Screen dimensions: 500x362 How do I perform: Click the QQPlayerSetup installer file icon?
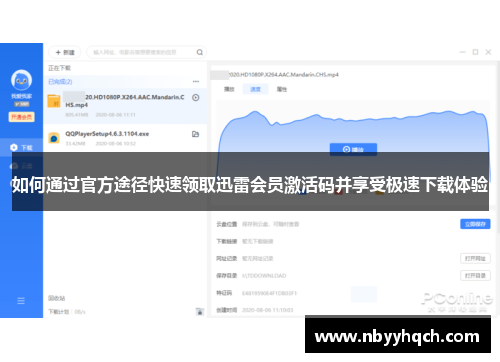pos(54,138)
